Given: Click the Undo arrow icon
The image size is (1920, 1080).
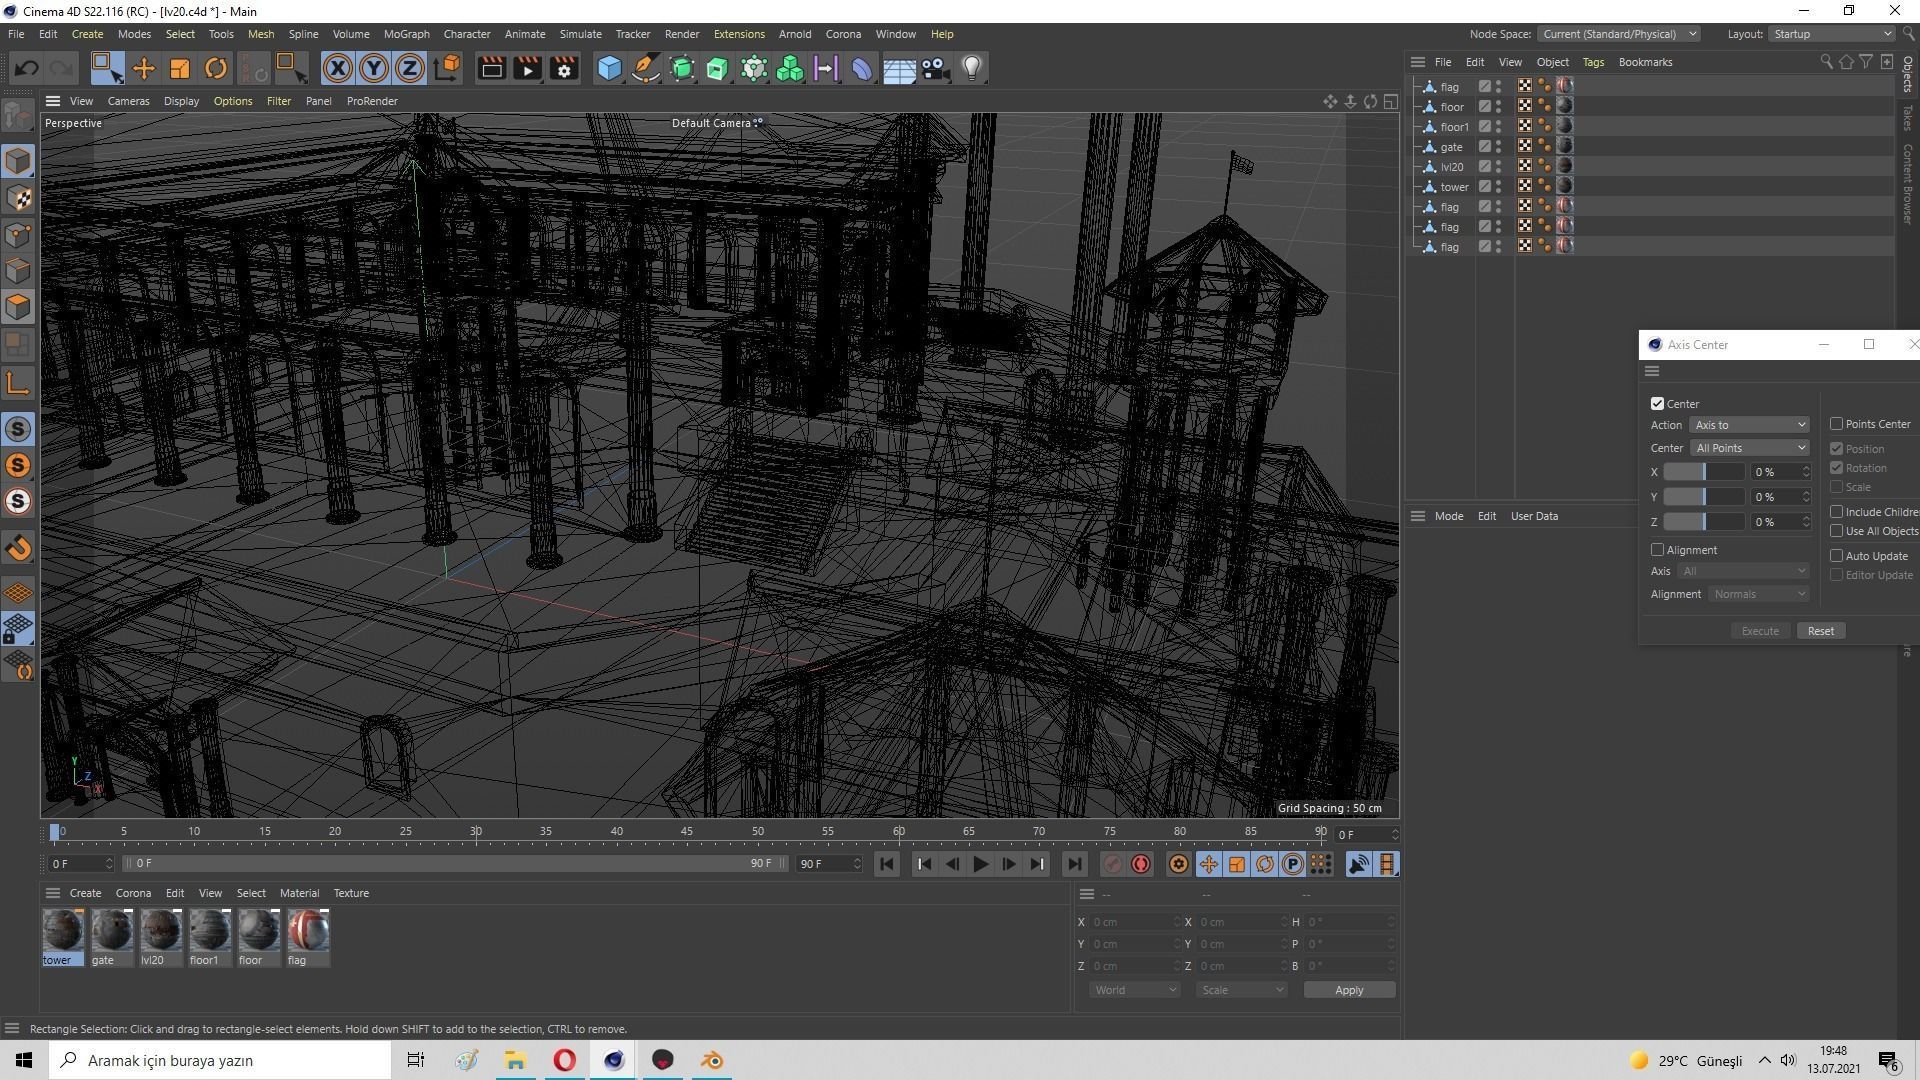Looking at the screenshot, I should click(27, 68).
